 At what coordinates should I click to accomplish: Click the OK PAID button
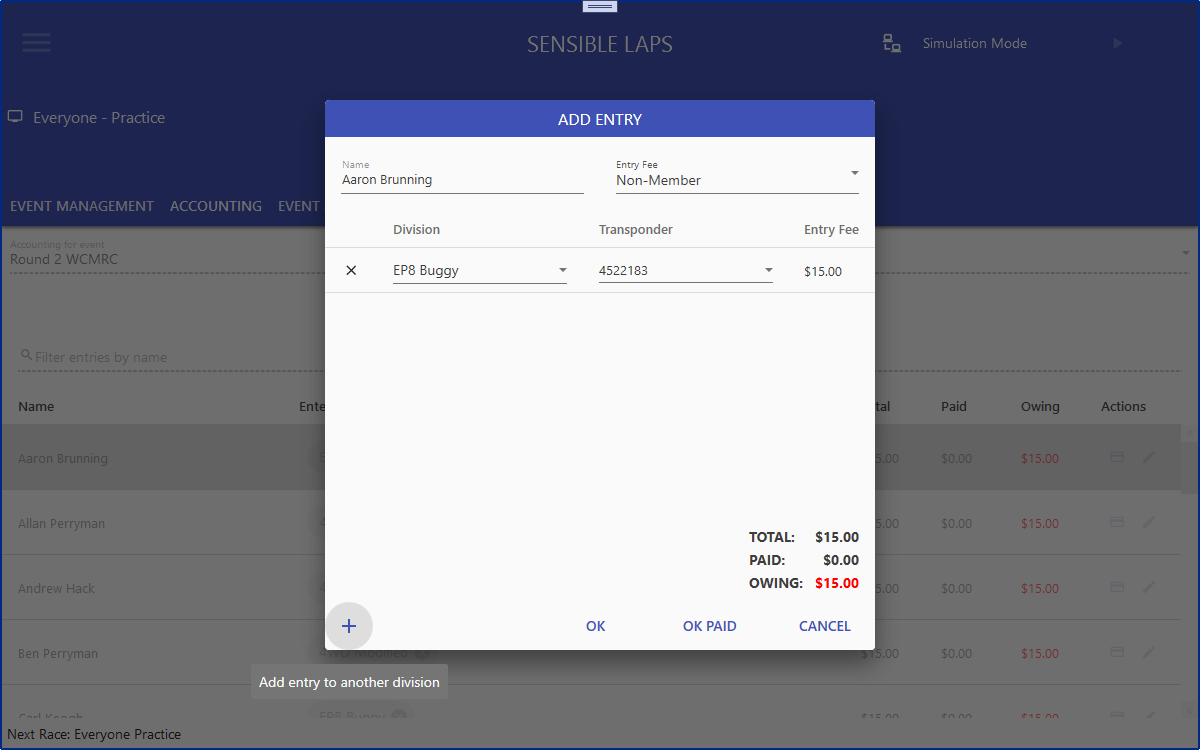click(x=709, y=626)
